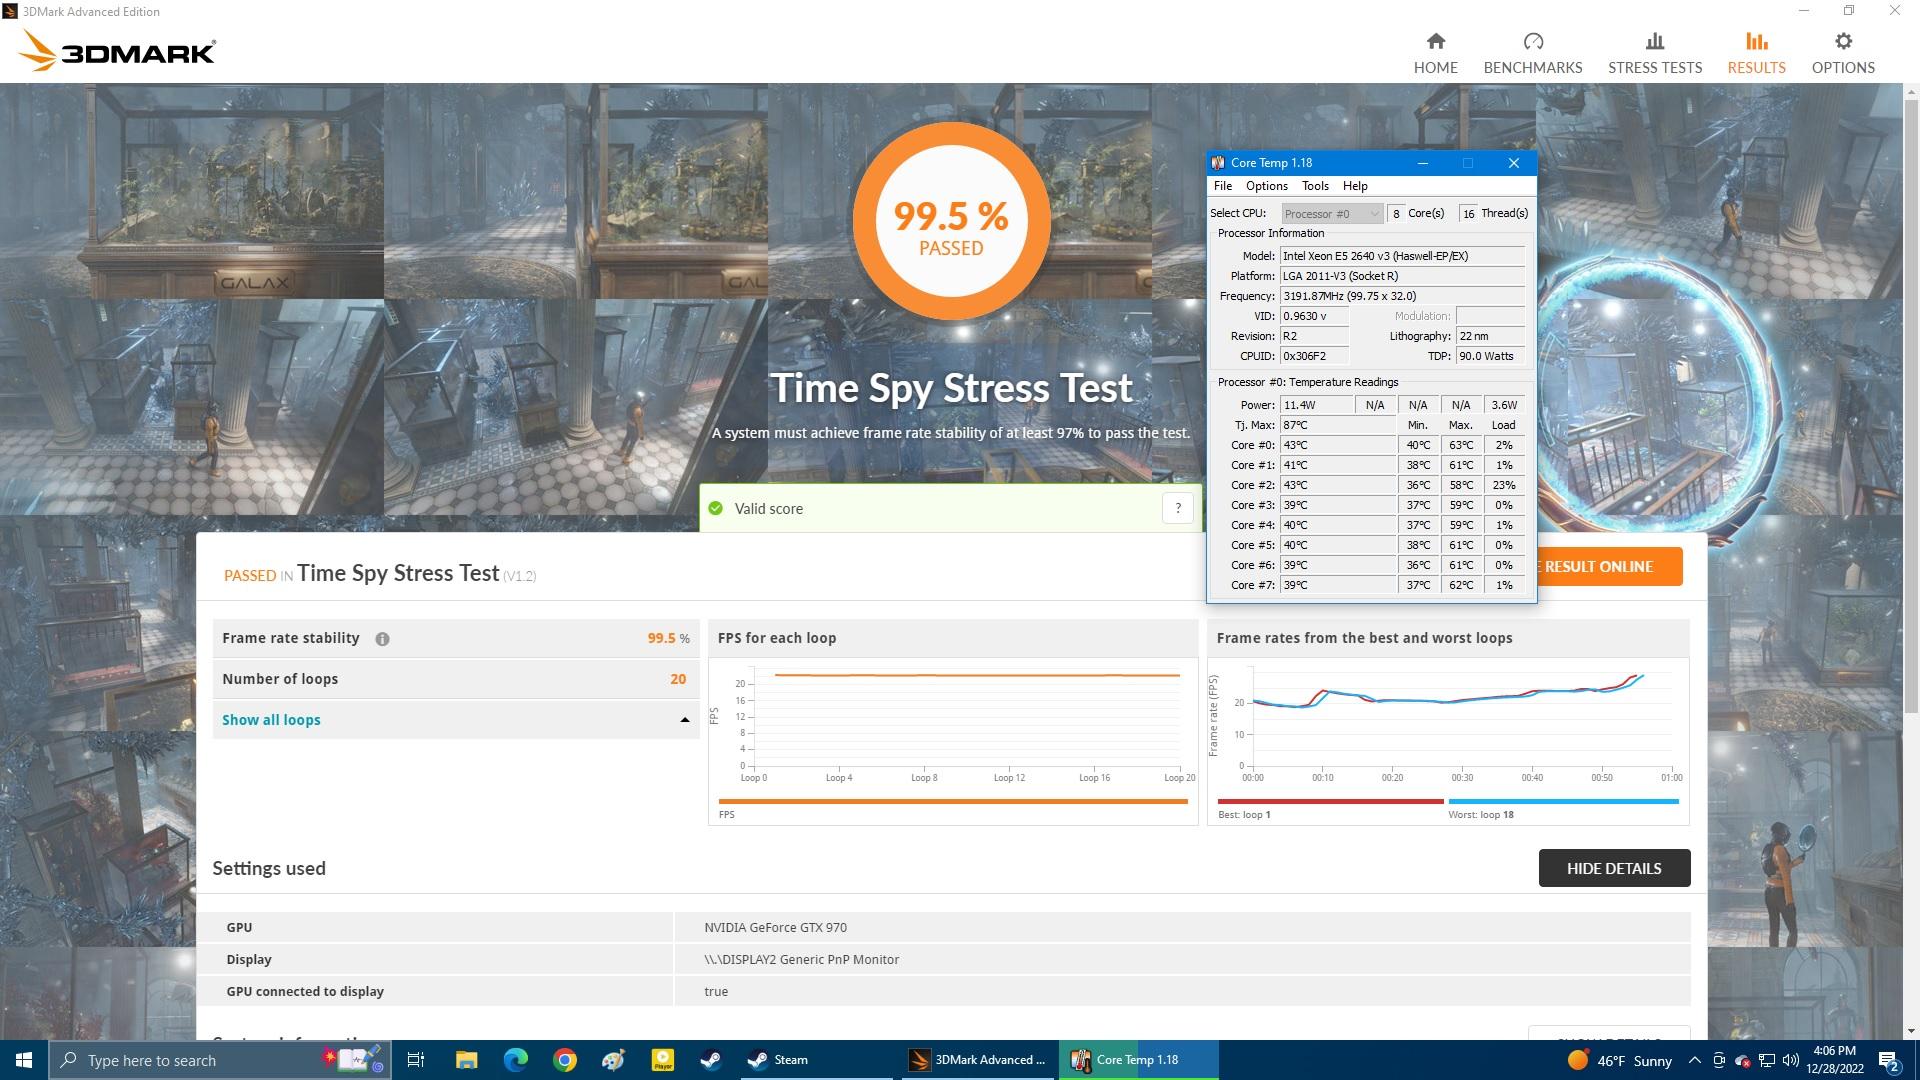This screenshot has height=1080, width=1920.
Task: Open Google Chrome from taskbar
Action: pos(565,1060)
